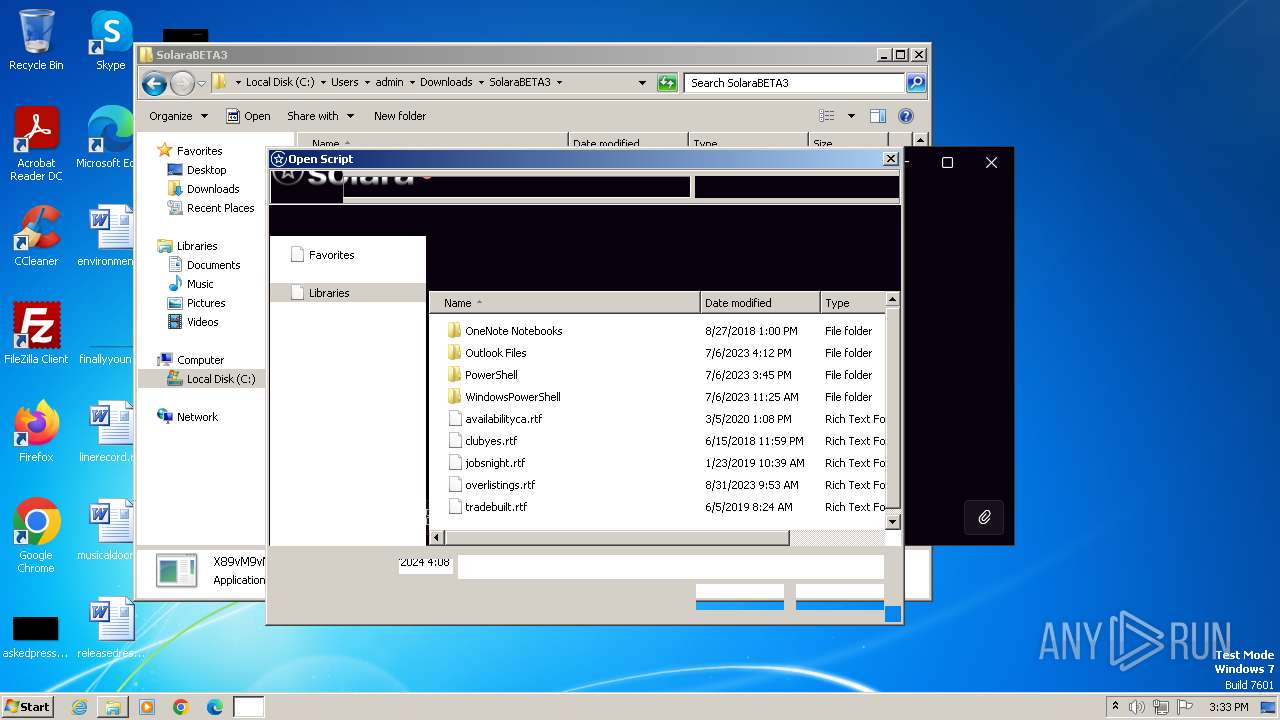Open the Recycle Bin desktop icon

36,40
